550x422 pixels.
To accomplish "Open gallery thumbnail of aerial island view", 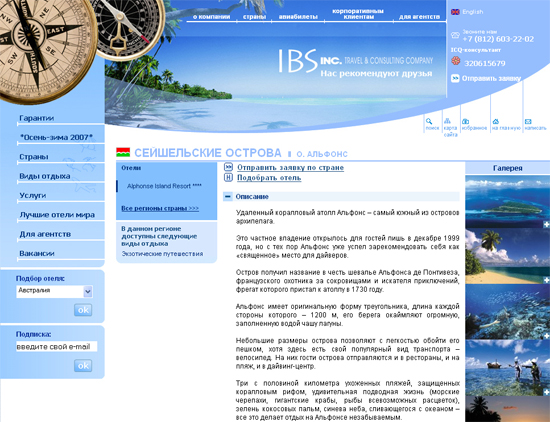I will pyautogui.click(x=508, y=202).
